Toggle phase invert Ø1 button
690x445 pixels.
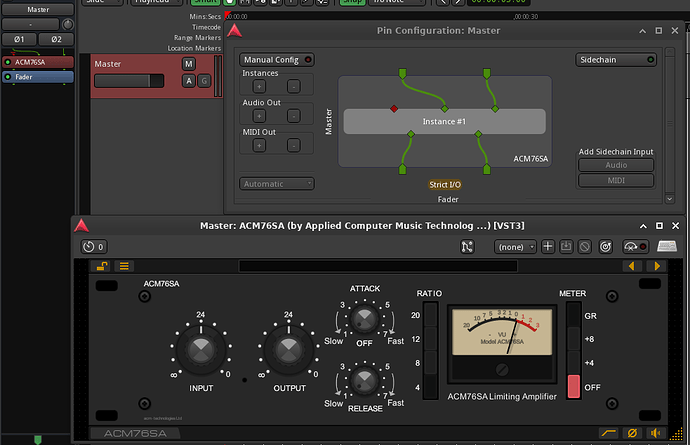[19, 39]
